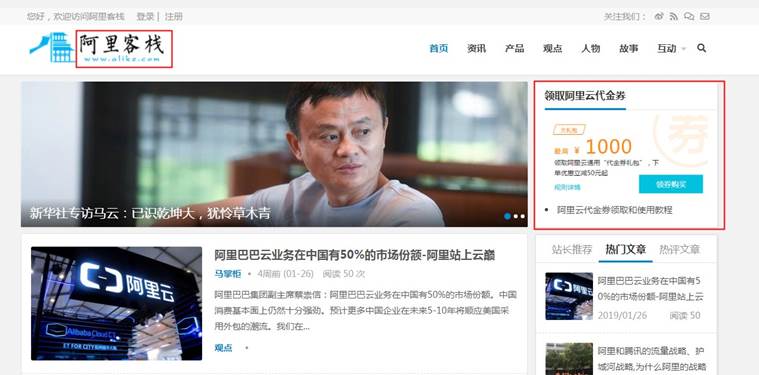The image size is (759, 375).
Task: Open the 登录 link
Action: point(145,16)
